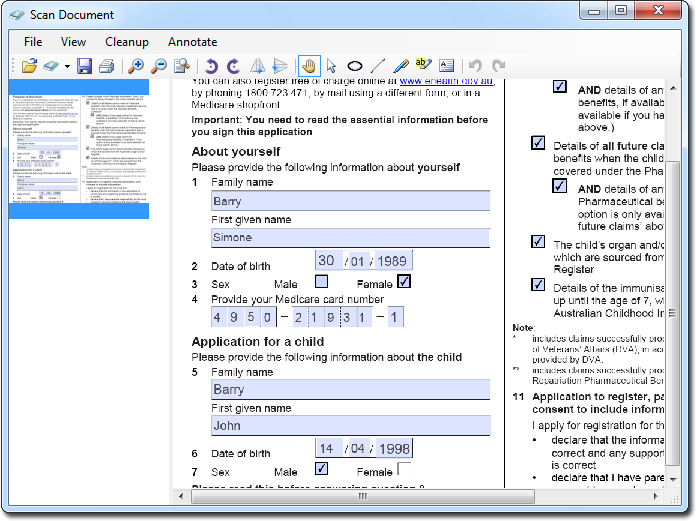Toggle the Male checkbox in question 7

(x=321, y=468)
